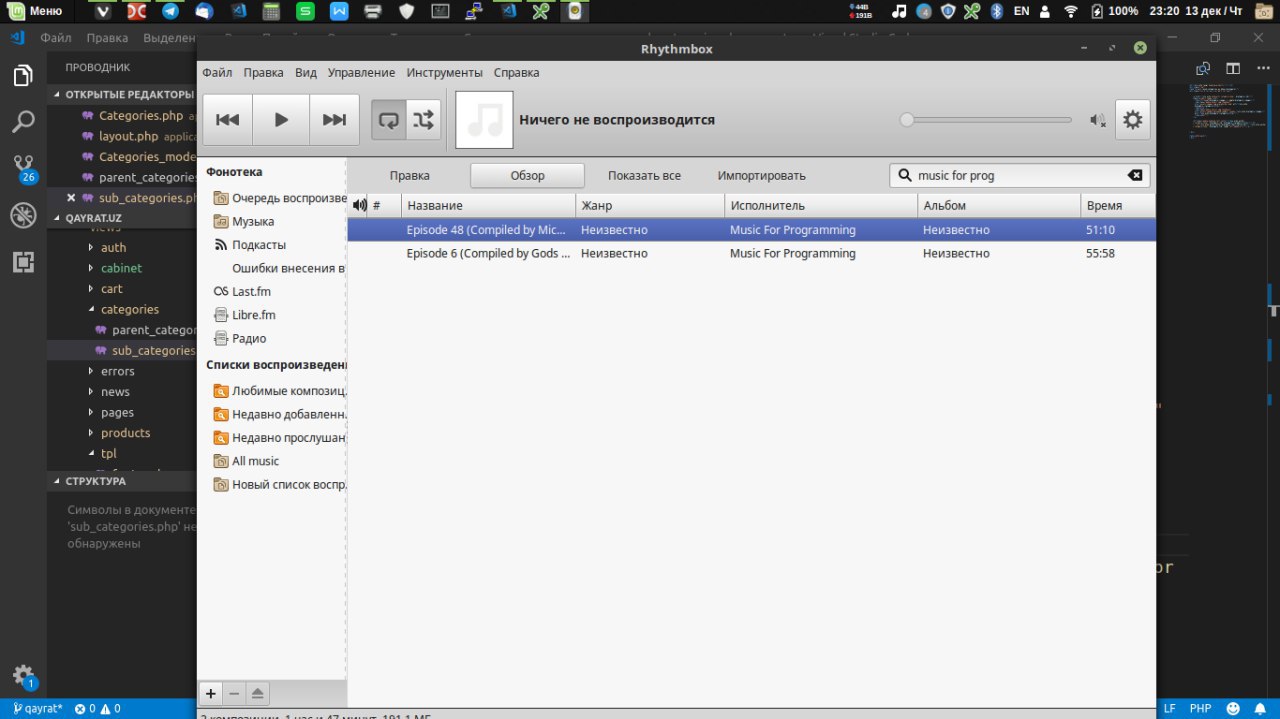Open the Правка menu in Rhythmbox
This screenshot has width=1280, height=719.
coord(263,73)
